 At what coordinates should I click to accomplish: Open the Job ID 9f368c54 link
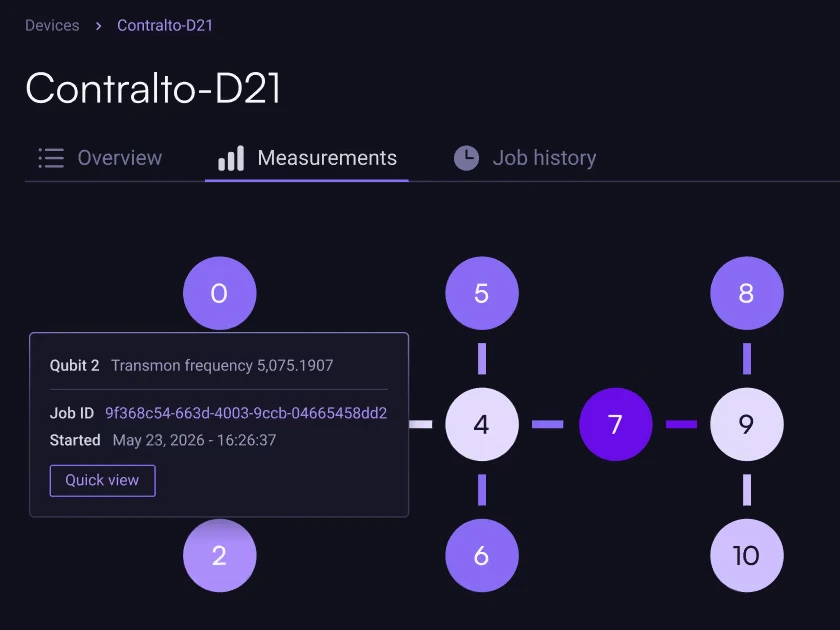coord(246,413)
